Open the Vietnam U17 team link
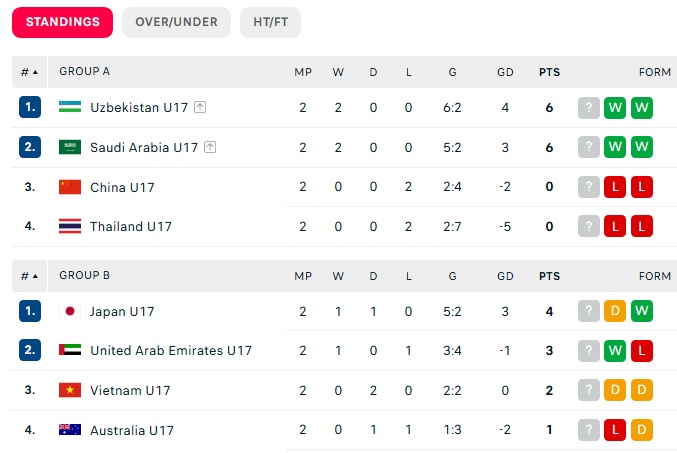 [x=130, y=391]
